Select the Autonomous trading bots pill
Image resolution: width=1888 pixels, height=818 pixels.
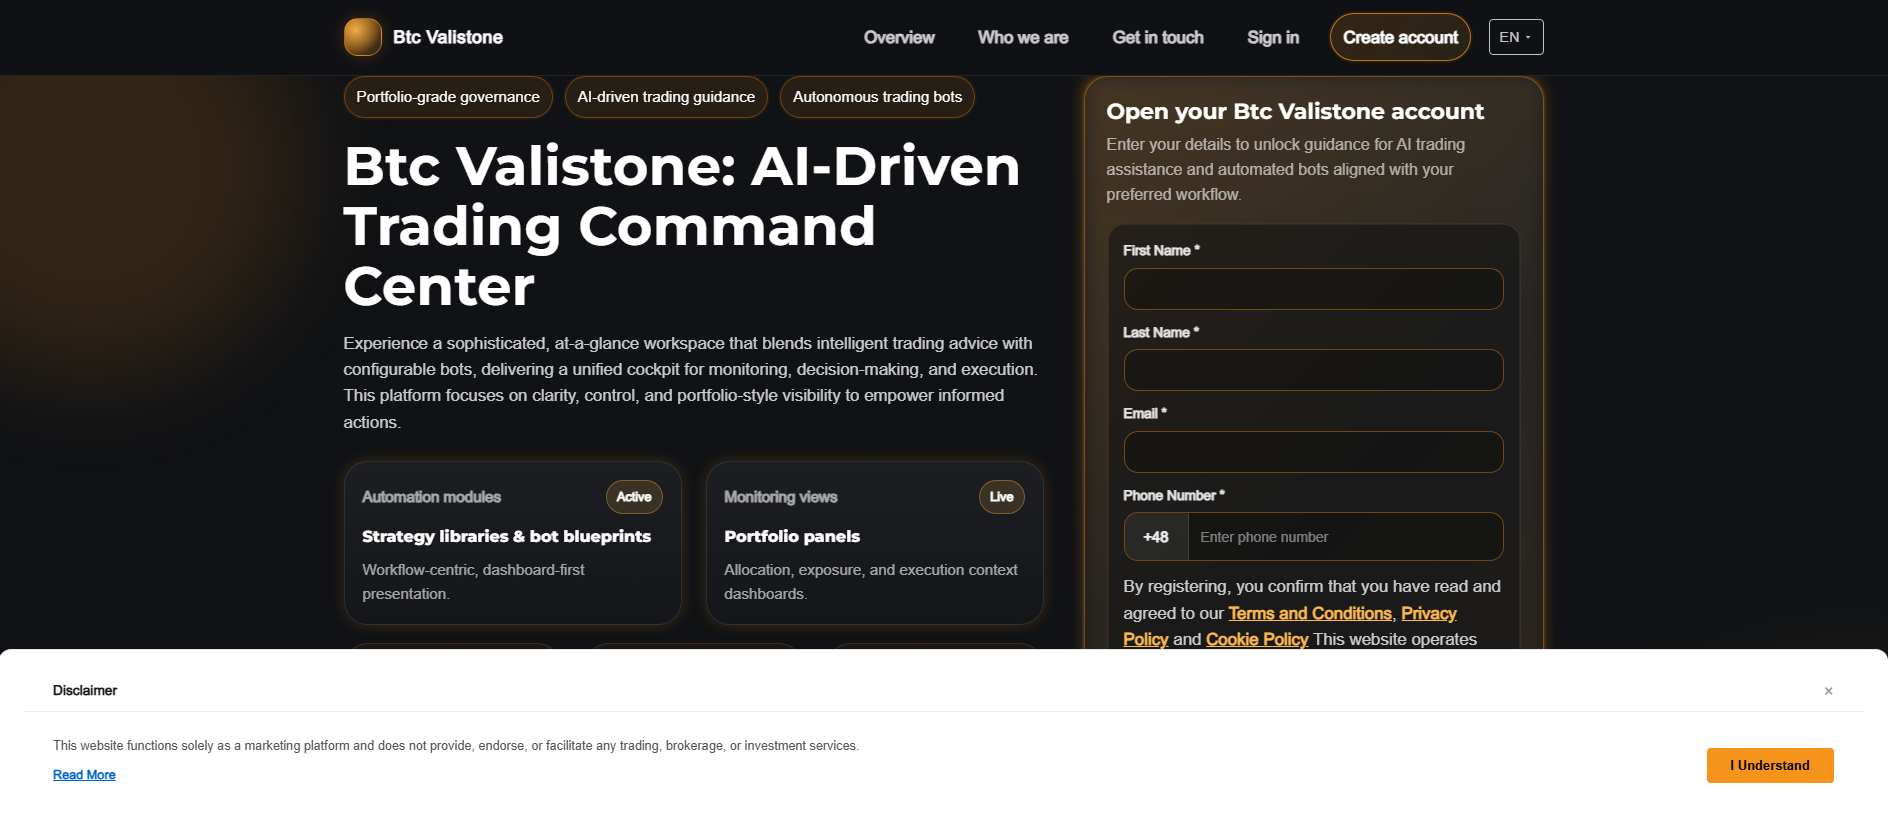(x=877, y=97)
